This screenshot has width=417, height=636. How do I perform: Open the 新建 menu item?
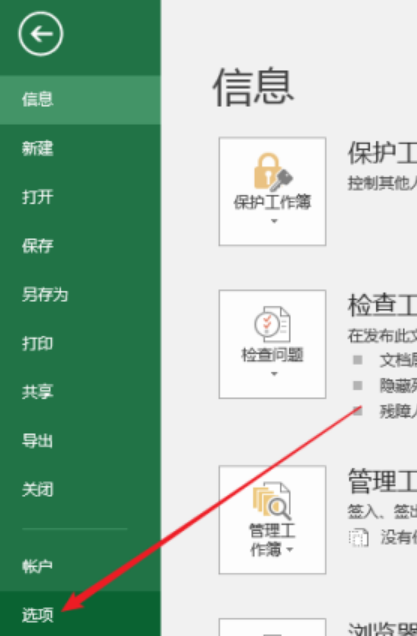[80, 148]
